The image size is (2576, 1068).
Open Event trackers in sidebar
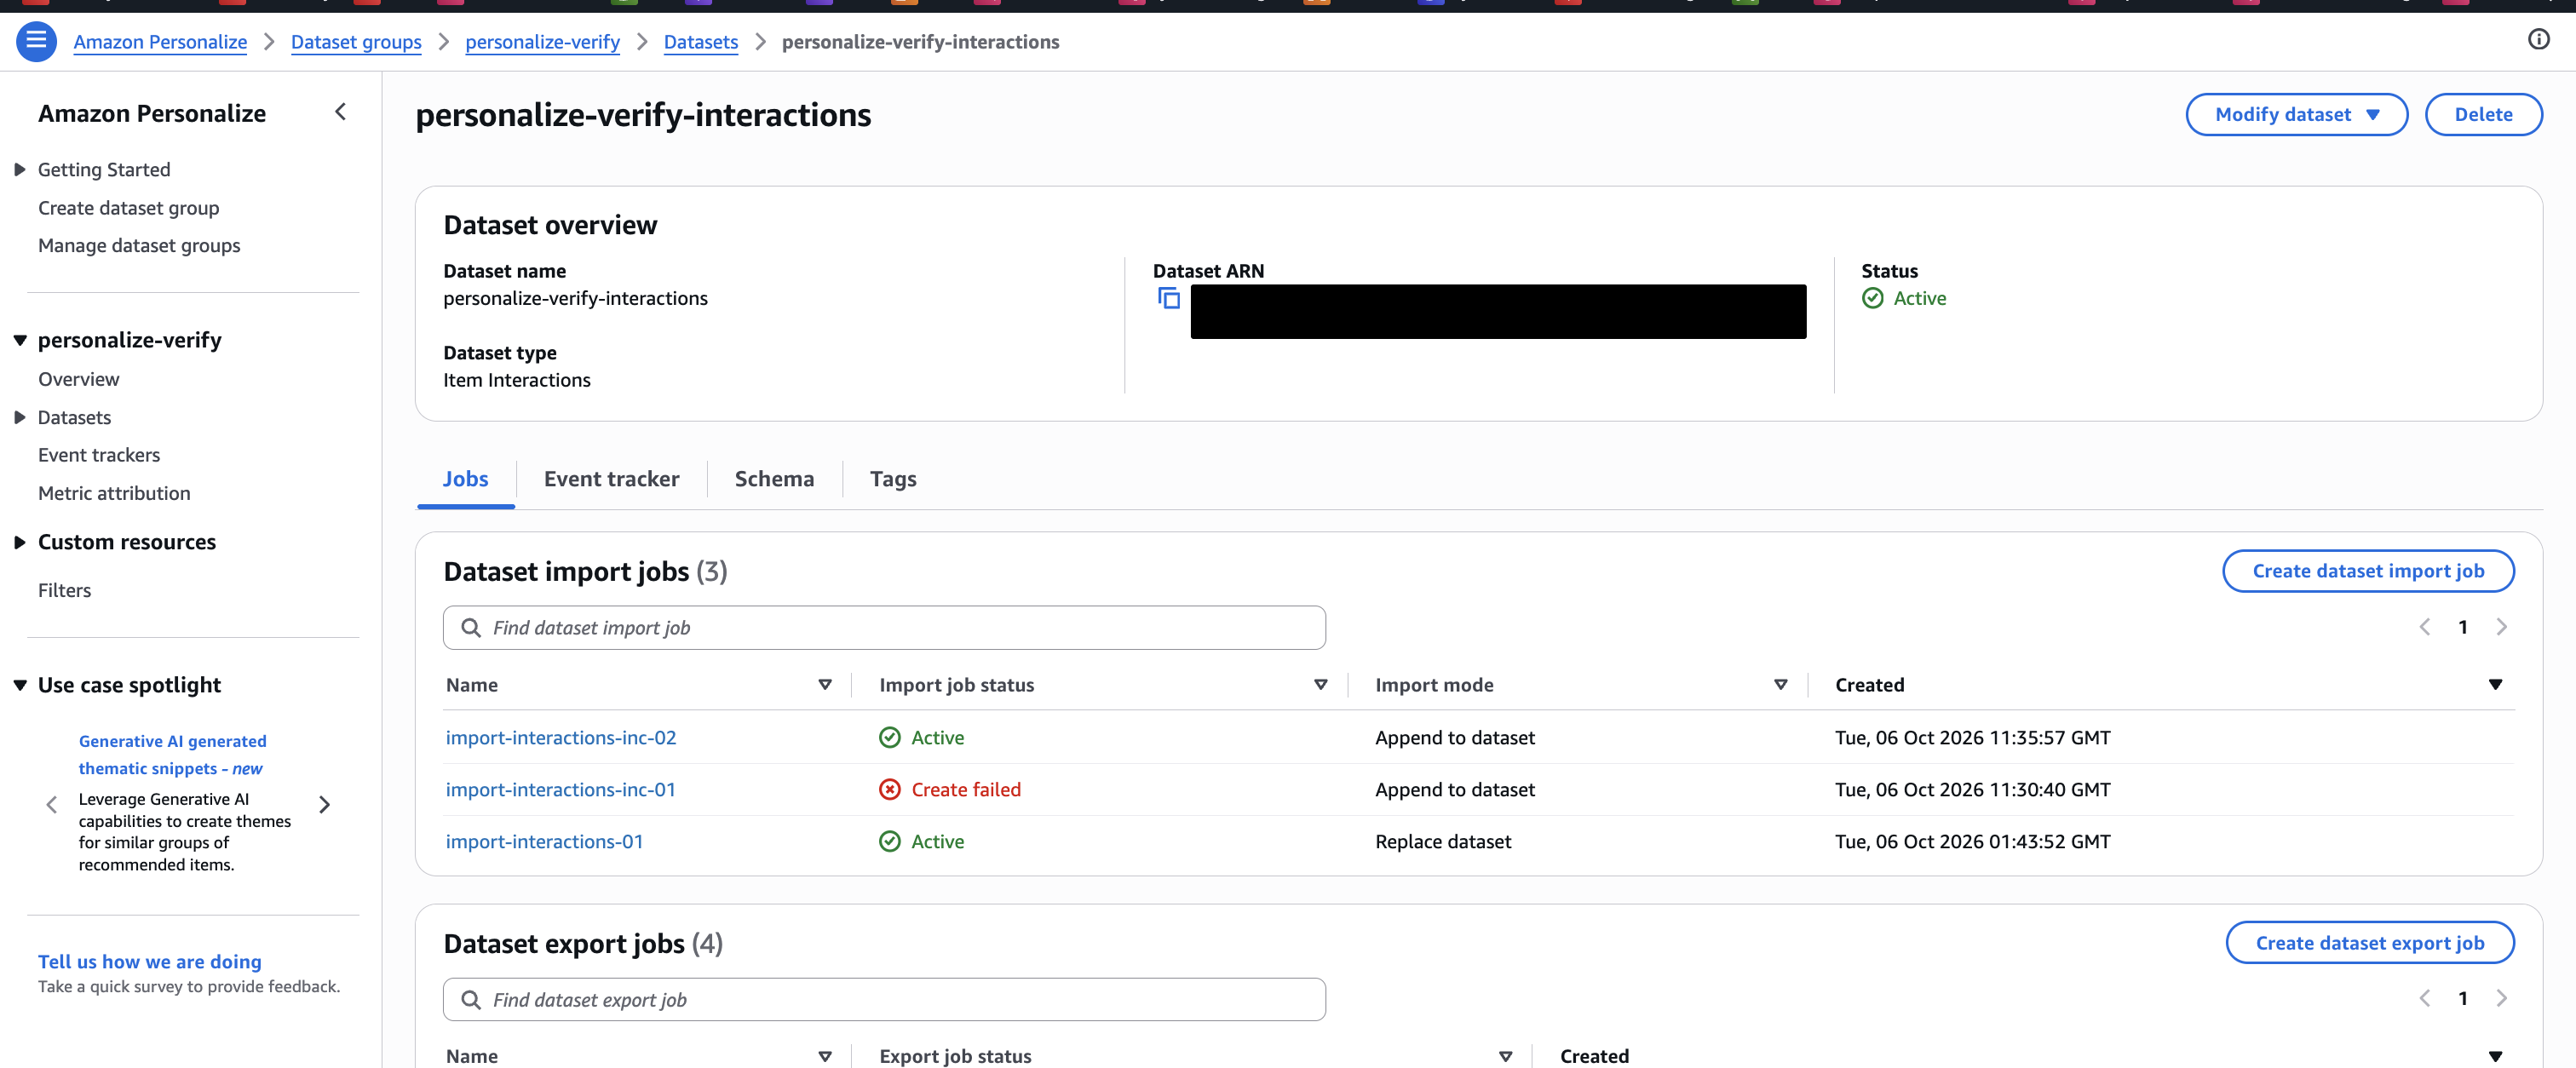click(x=99, y=455)
